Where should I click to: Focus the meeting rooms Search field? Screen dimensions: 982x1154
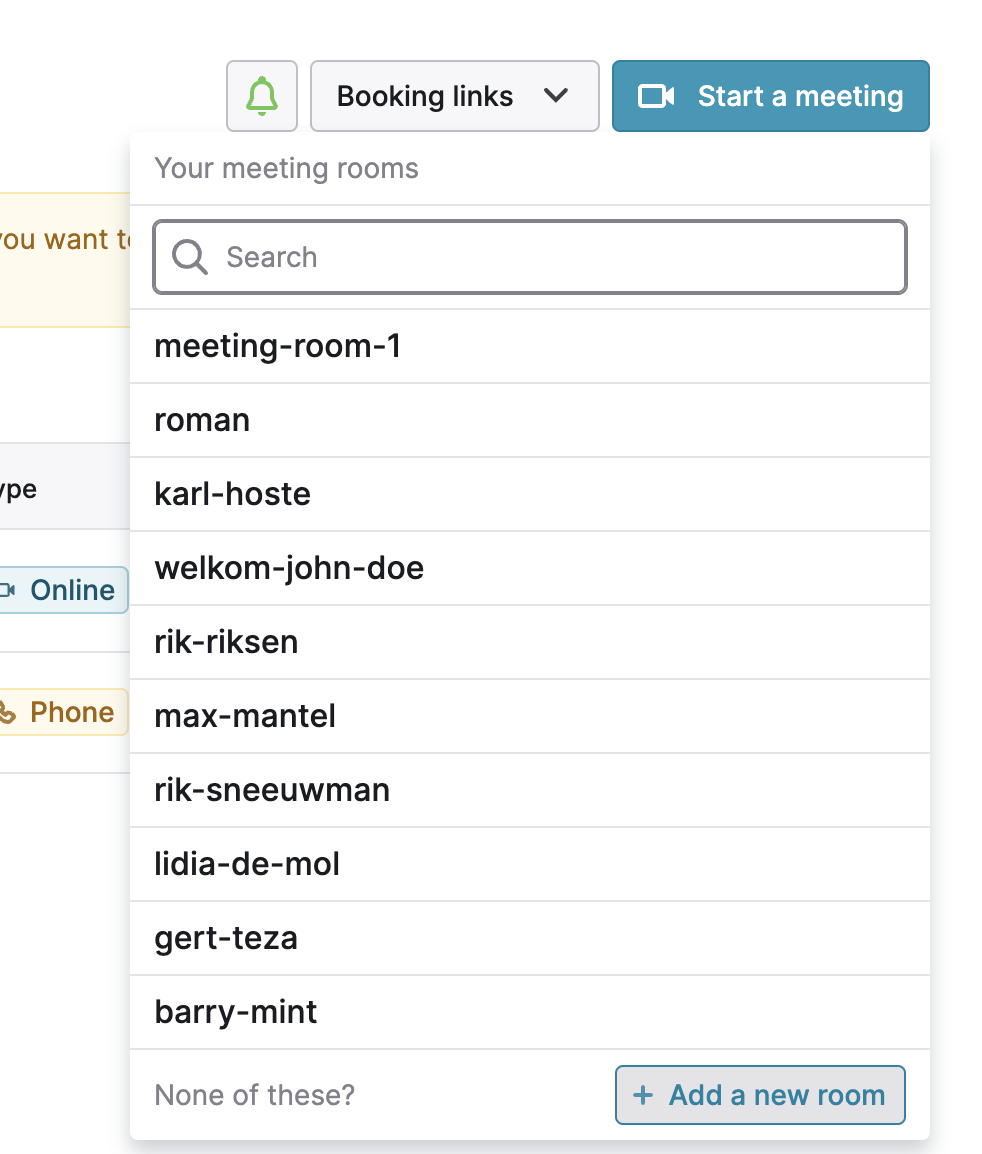coord(530,258)
